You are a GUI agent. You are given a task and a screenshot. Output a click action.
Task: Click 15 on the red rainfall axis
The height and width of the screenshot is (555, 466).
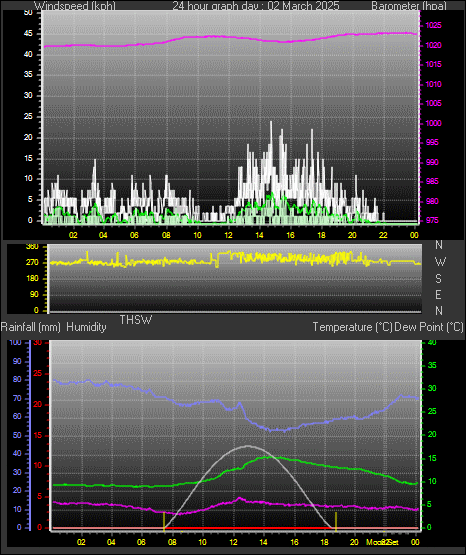point(38,435)
